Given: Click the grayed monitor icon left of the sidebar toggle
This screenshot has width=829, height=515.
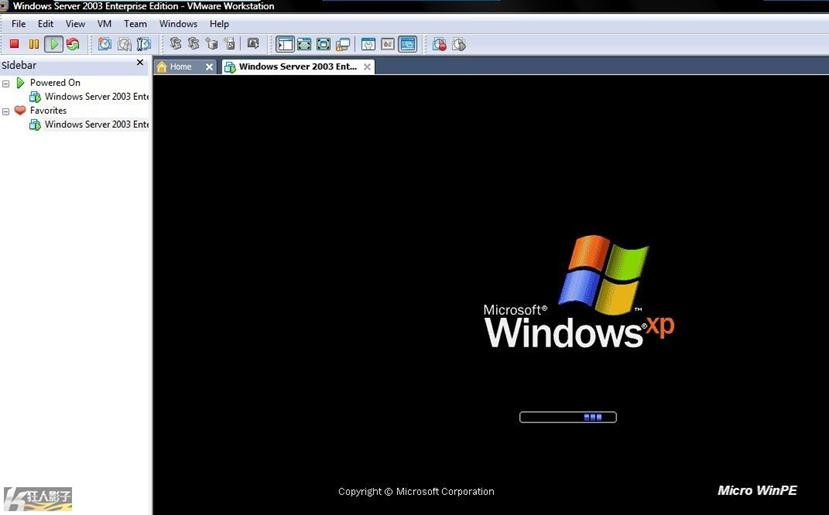Looking at the screenshot, I should point(253,43).
